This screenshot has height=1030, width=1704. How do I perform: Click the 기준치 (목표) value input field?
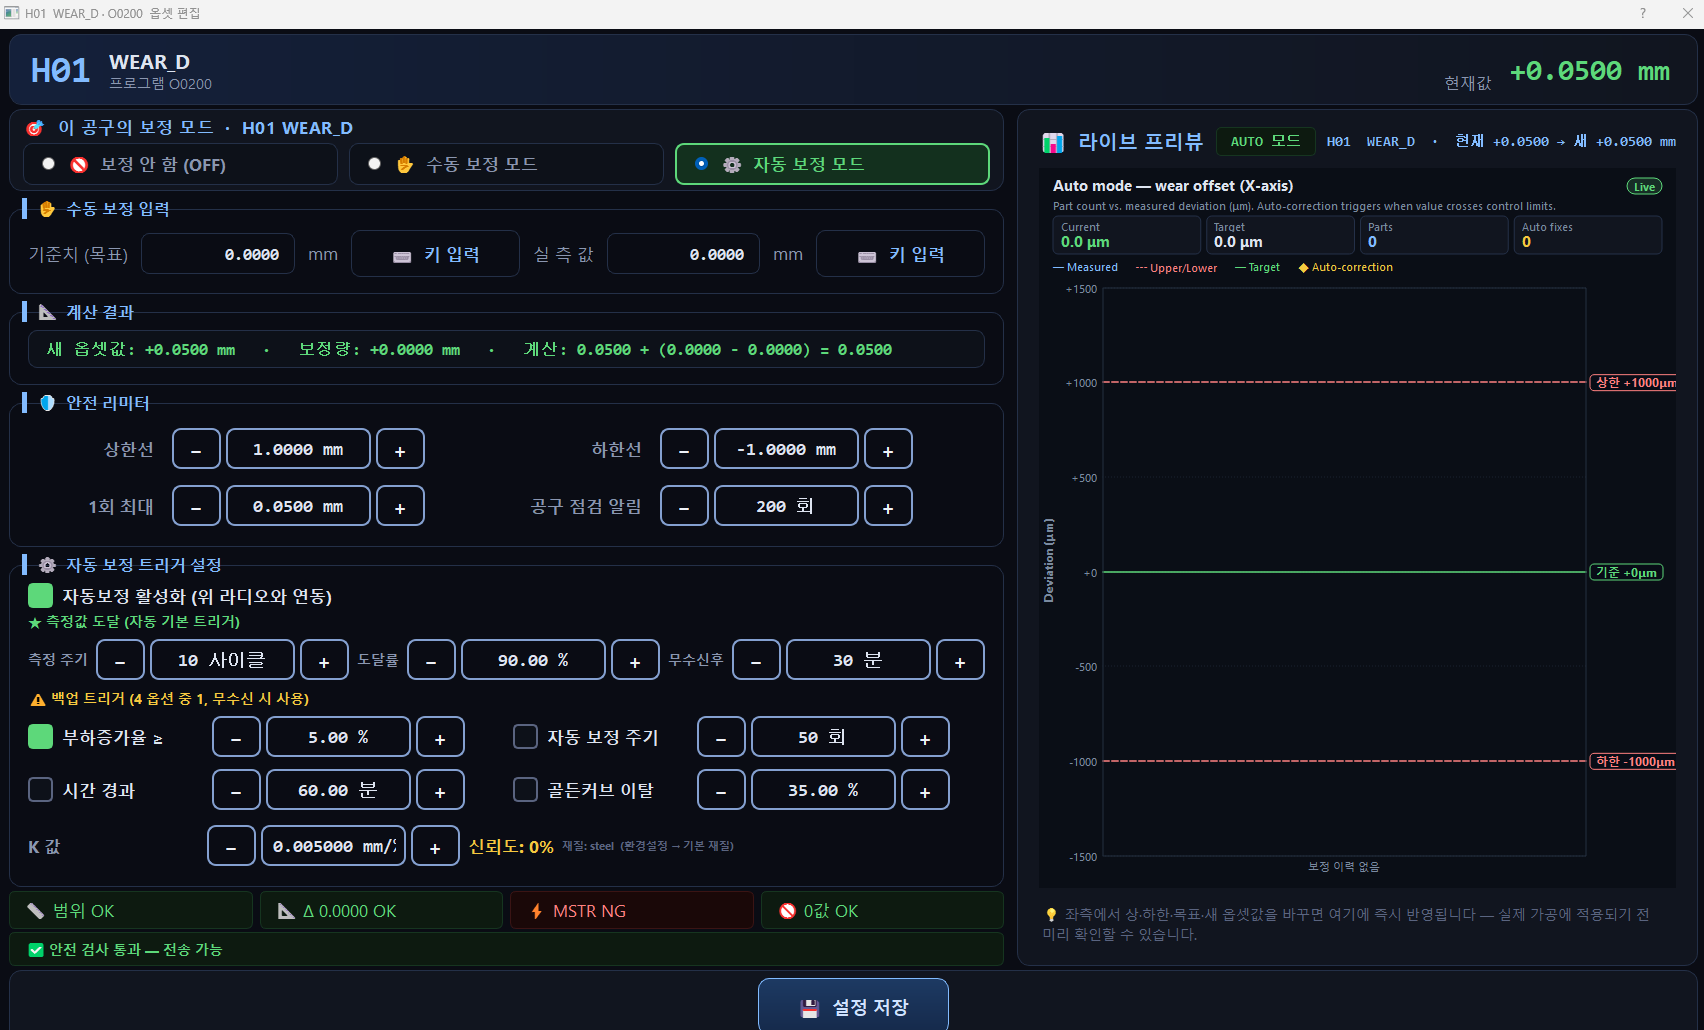coord(218,254)
